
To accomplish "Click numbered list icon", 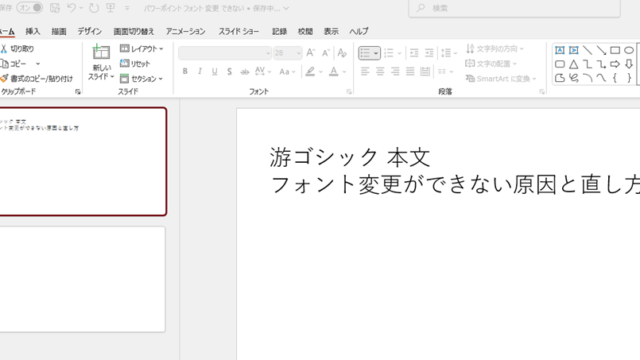I will [x=389, y=53].
